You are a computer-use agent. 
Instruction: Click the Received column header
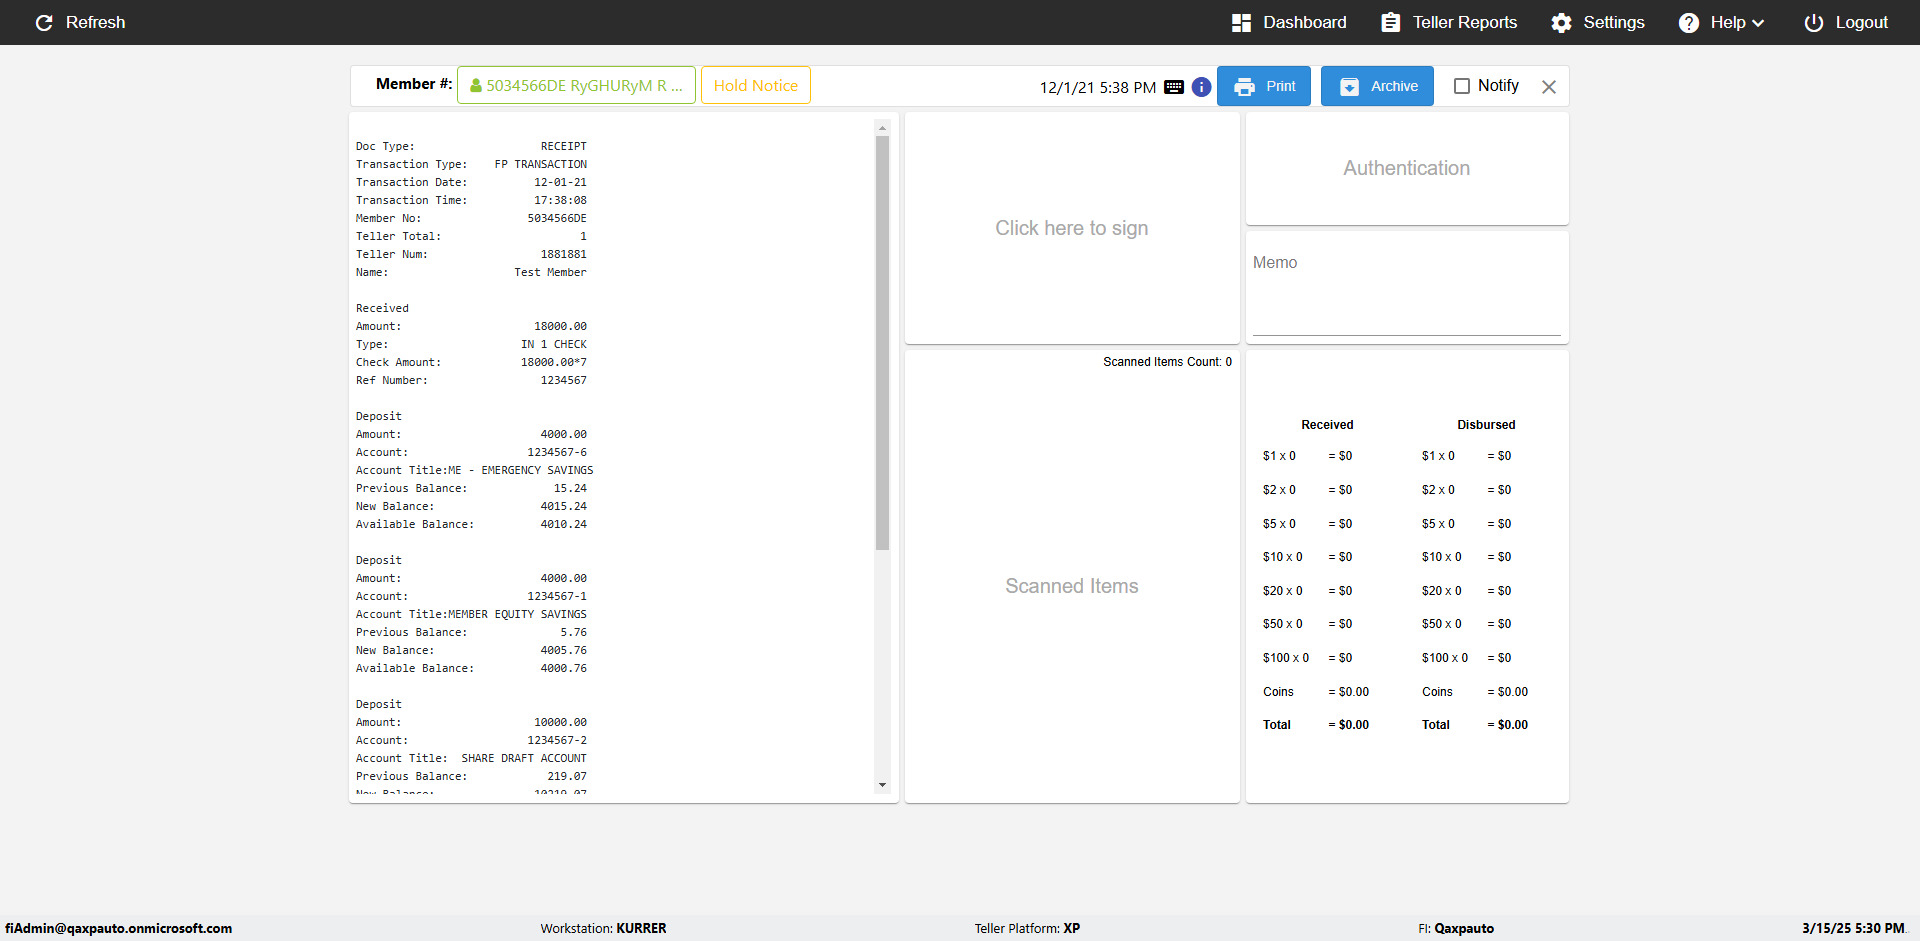tap(1327, 425)
